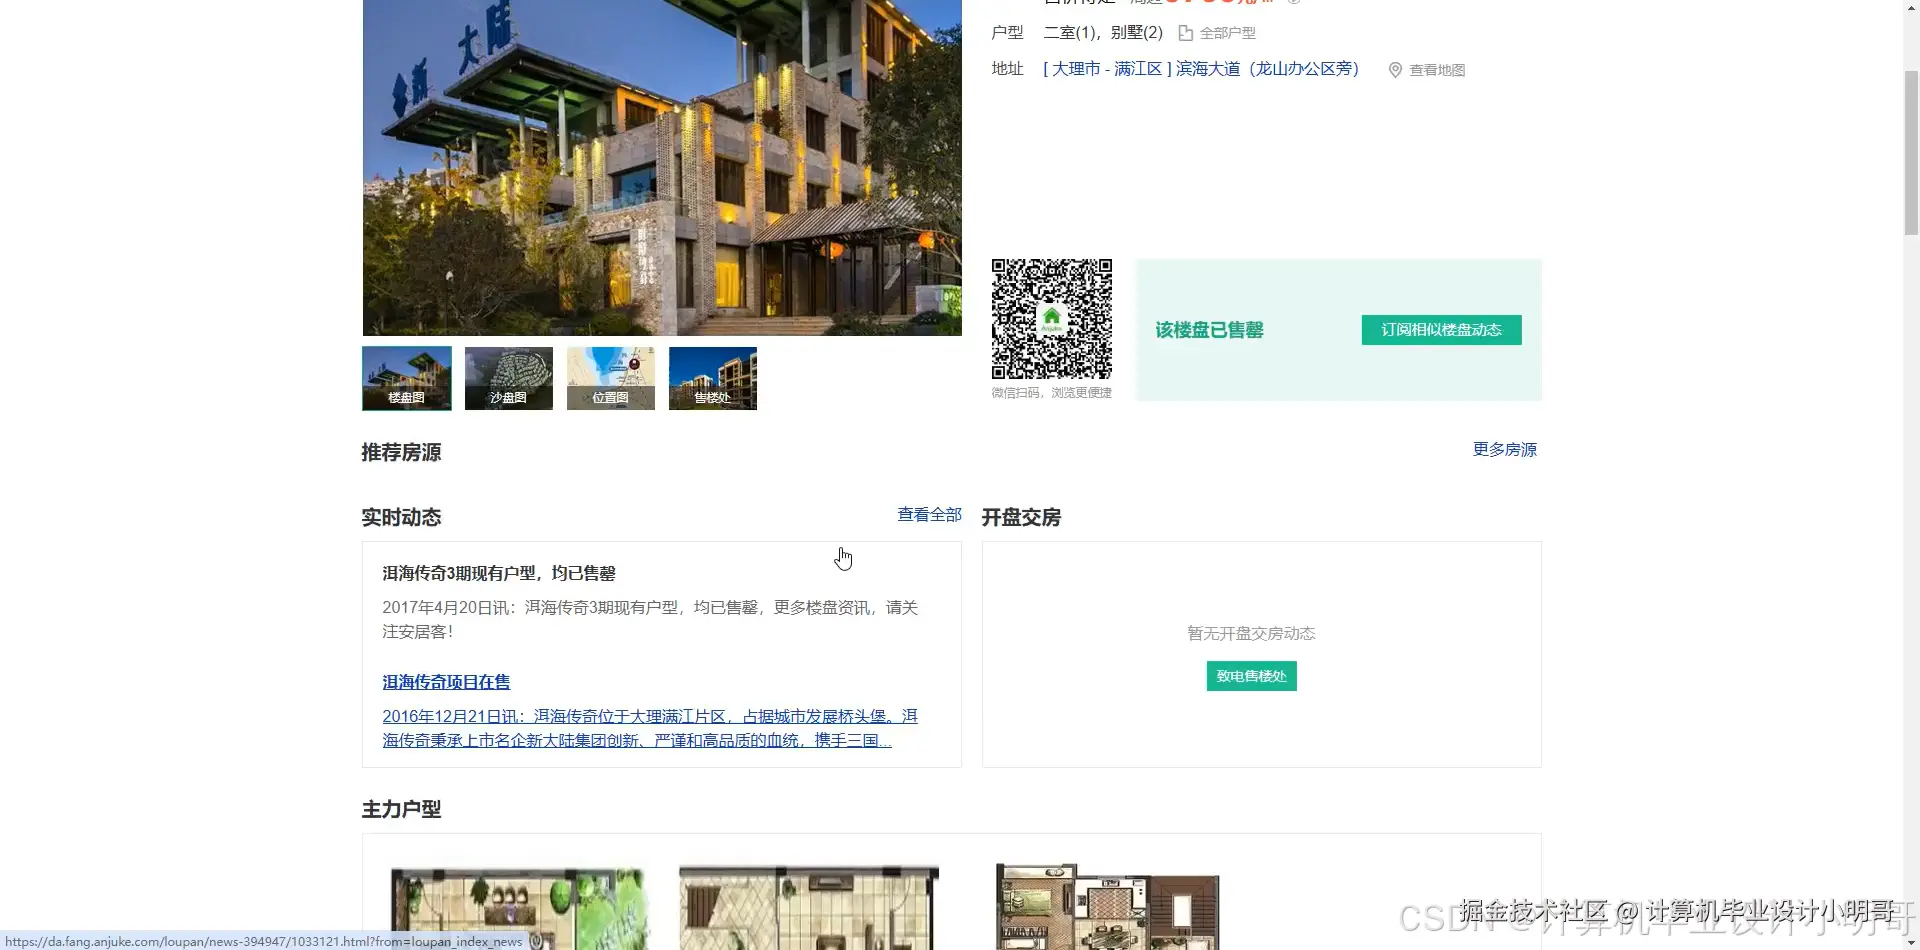Open the 更多房源 link
The height and width of the screenshot is (950, 1920).
[1505, 449]
